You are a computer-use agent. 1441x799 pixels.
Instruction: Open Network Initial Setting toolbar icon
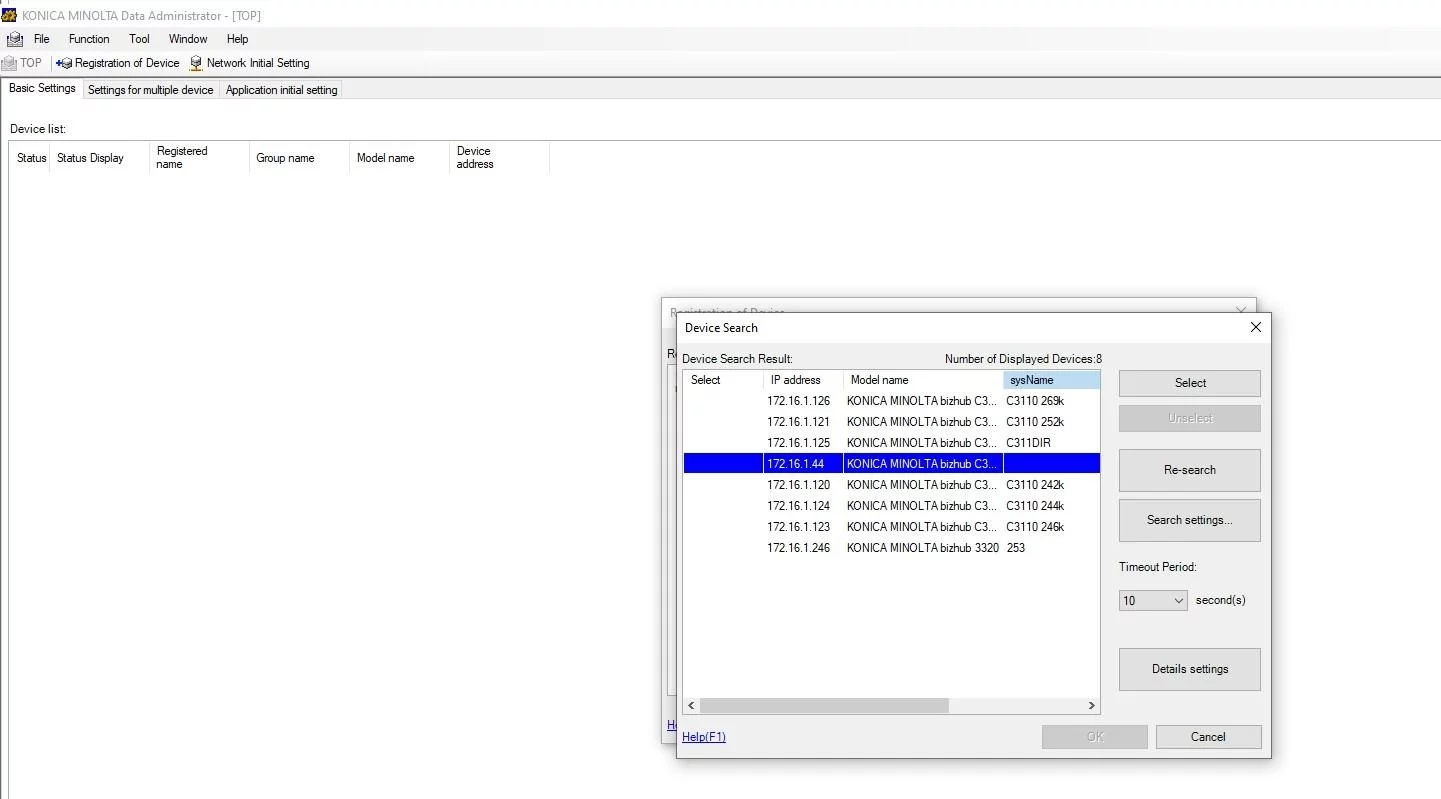196,63
